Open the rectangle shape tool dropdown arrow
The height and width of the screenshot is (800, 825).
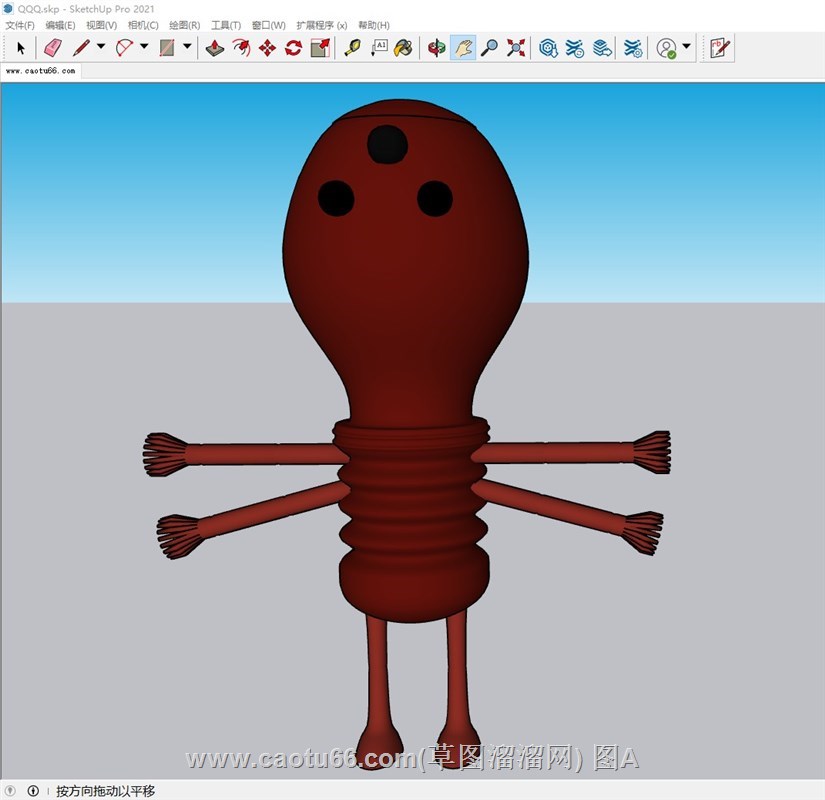[x=187, y=47]
